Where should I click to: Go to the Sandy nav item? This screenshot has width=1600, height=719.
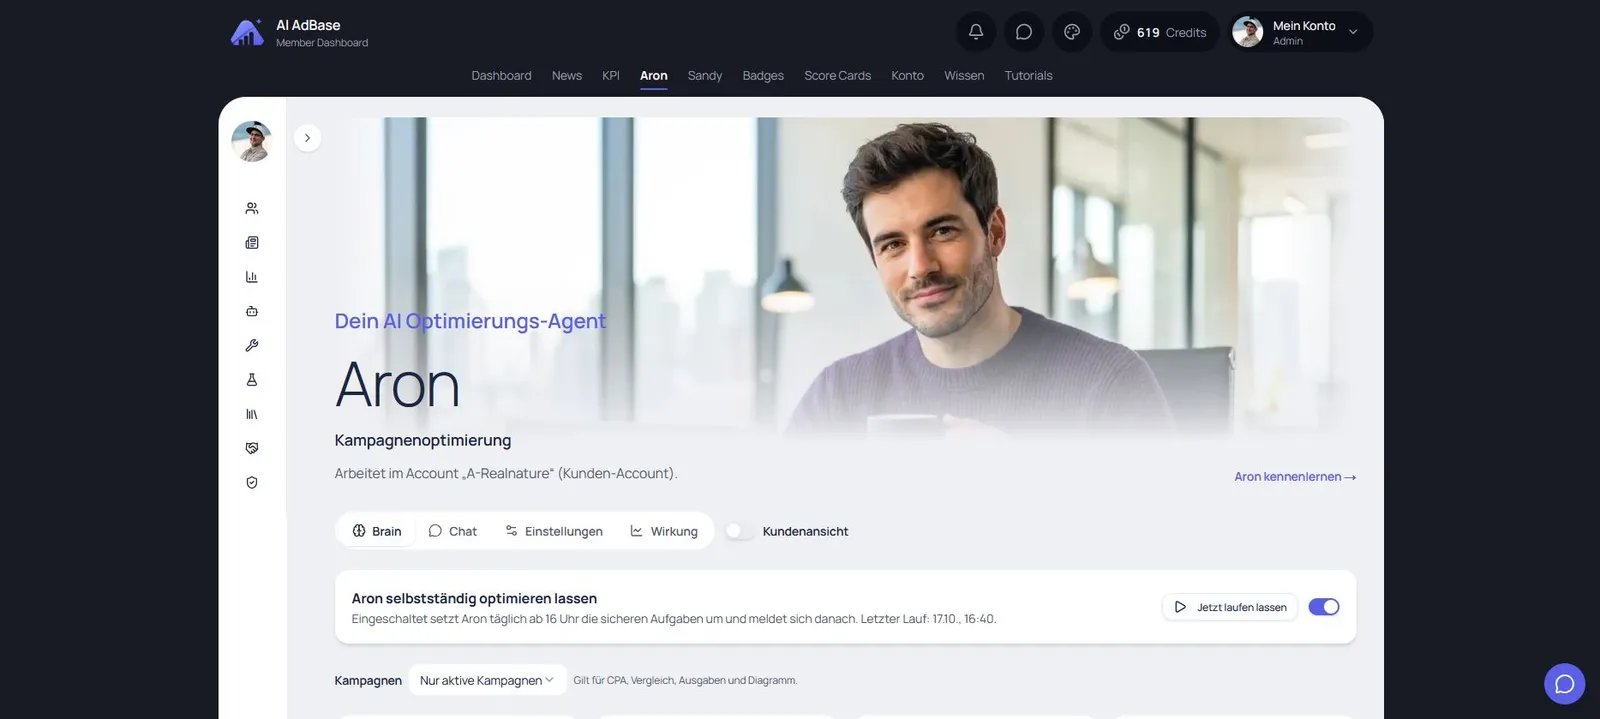pyautogui.click(x=705, y=76)
